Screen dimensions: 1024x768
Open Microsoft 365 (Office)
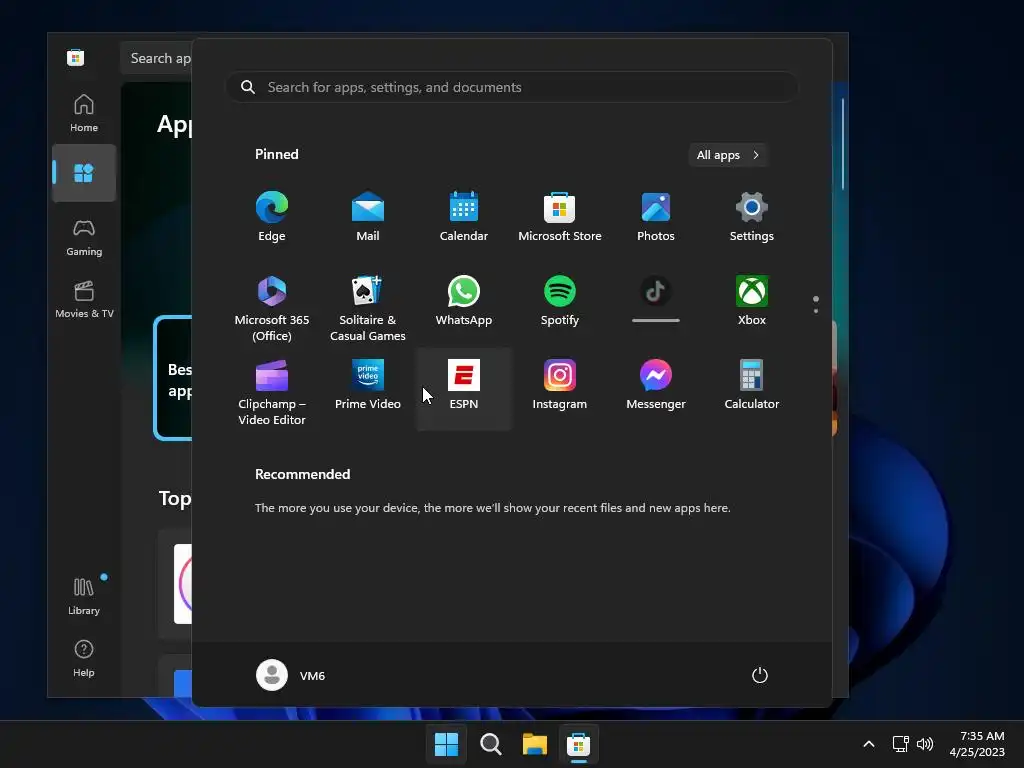(272, 308)
